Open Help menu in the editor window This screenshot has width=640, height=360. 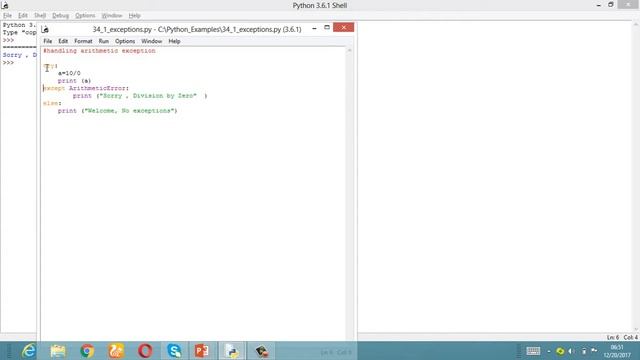click(174, 41)
